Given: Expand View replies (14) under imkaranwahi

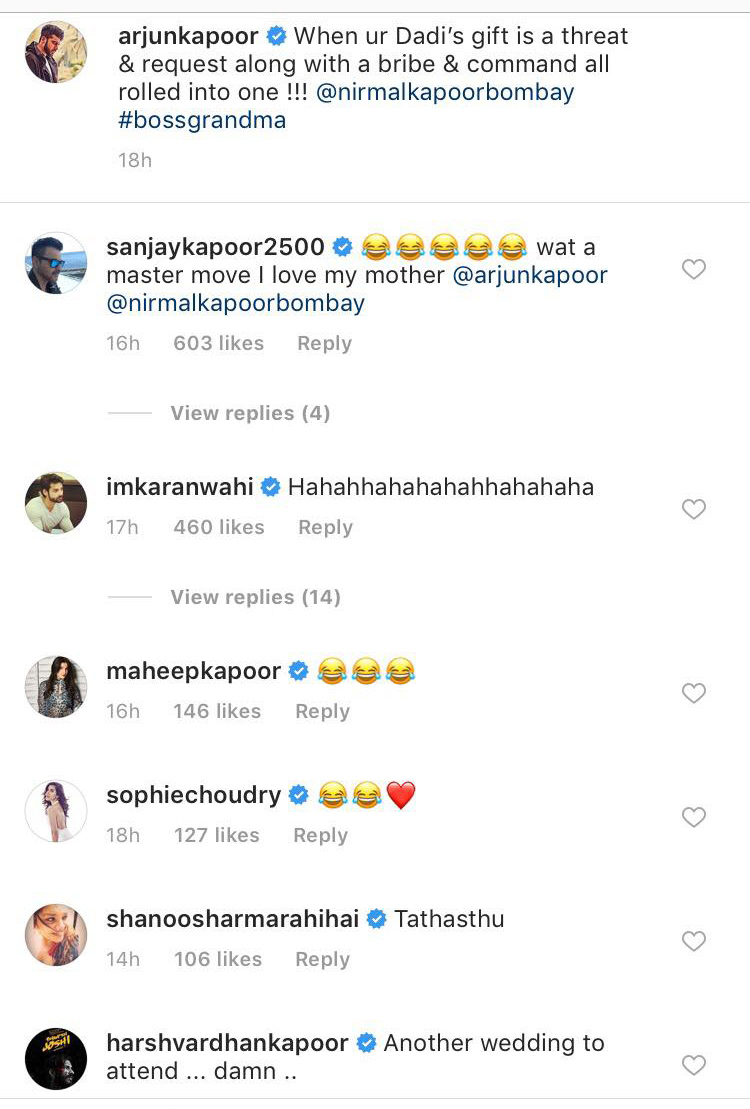Looking at the screenshot, I should [x=254, y=597].
